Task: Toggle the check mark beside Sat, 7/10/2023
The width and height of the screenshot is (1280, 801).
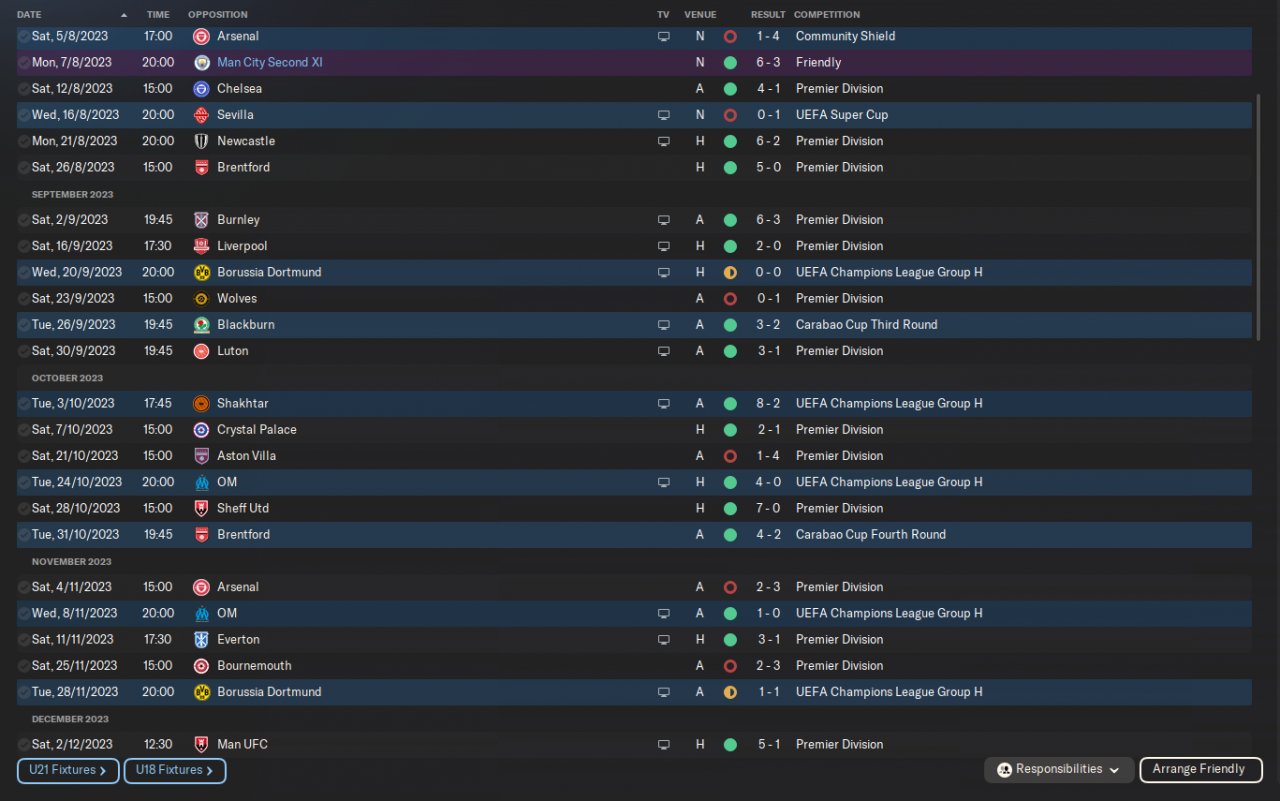Action: (24, 429)
